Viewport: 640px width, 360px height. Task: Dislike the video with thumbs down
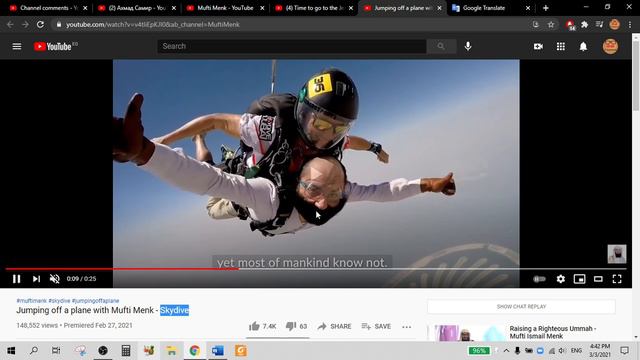tap(296, 326)
